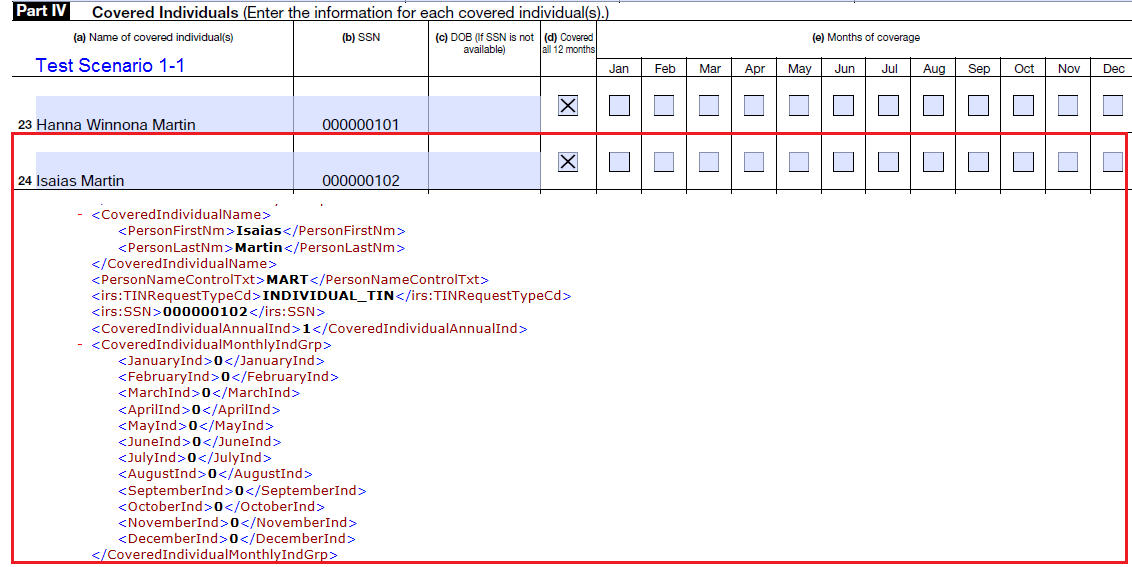
Task: Enable the Oct checkbox for Isaias Martin
Action: point(1023,162)
